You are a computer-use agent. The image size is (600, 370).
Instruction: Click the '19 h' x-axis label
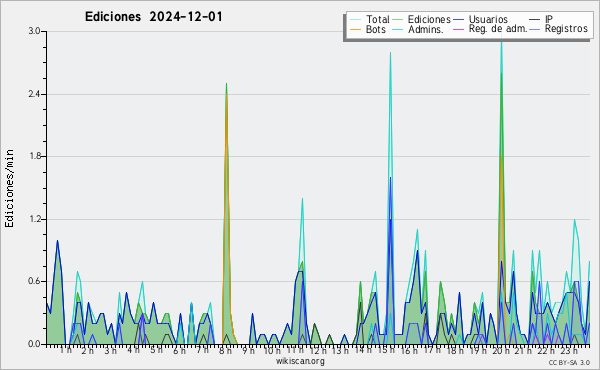click(478, 351)
